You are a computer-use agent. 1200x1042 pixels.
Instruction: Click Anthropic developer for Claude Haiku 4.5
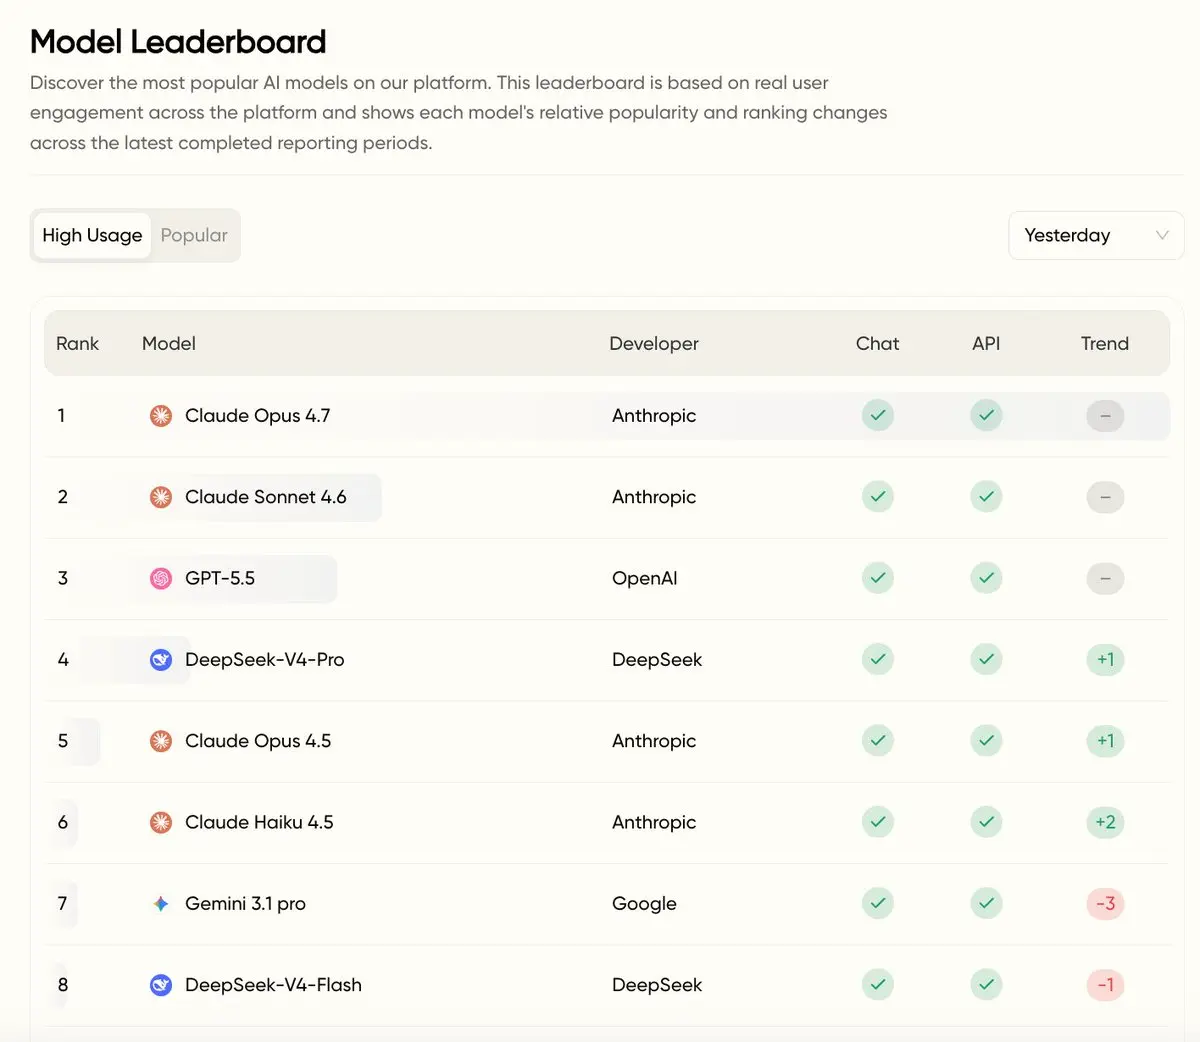[654, 822]
